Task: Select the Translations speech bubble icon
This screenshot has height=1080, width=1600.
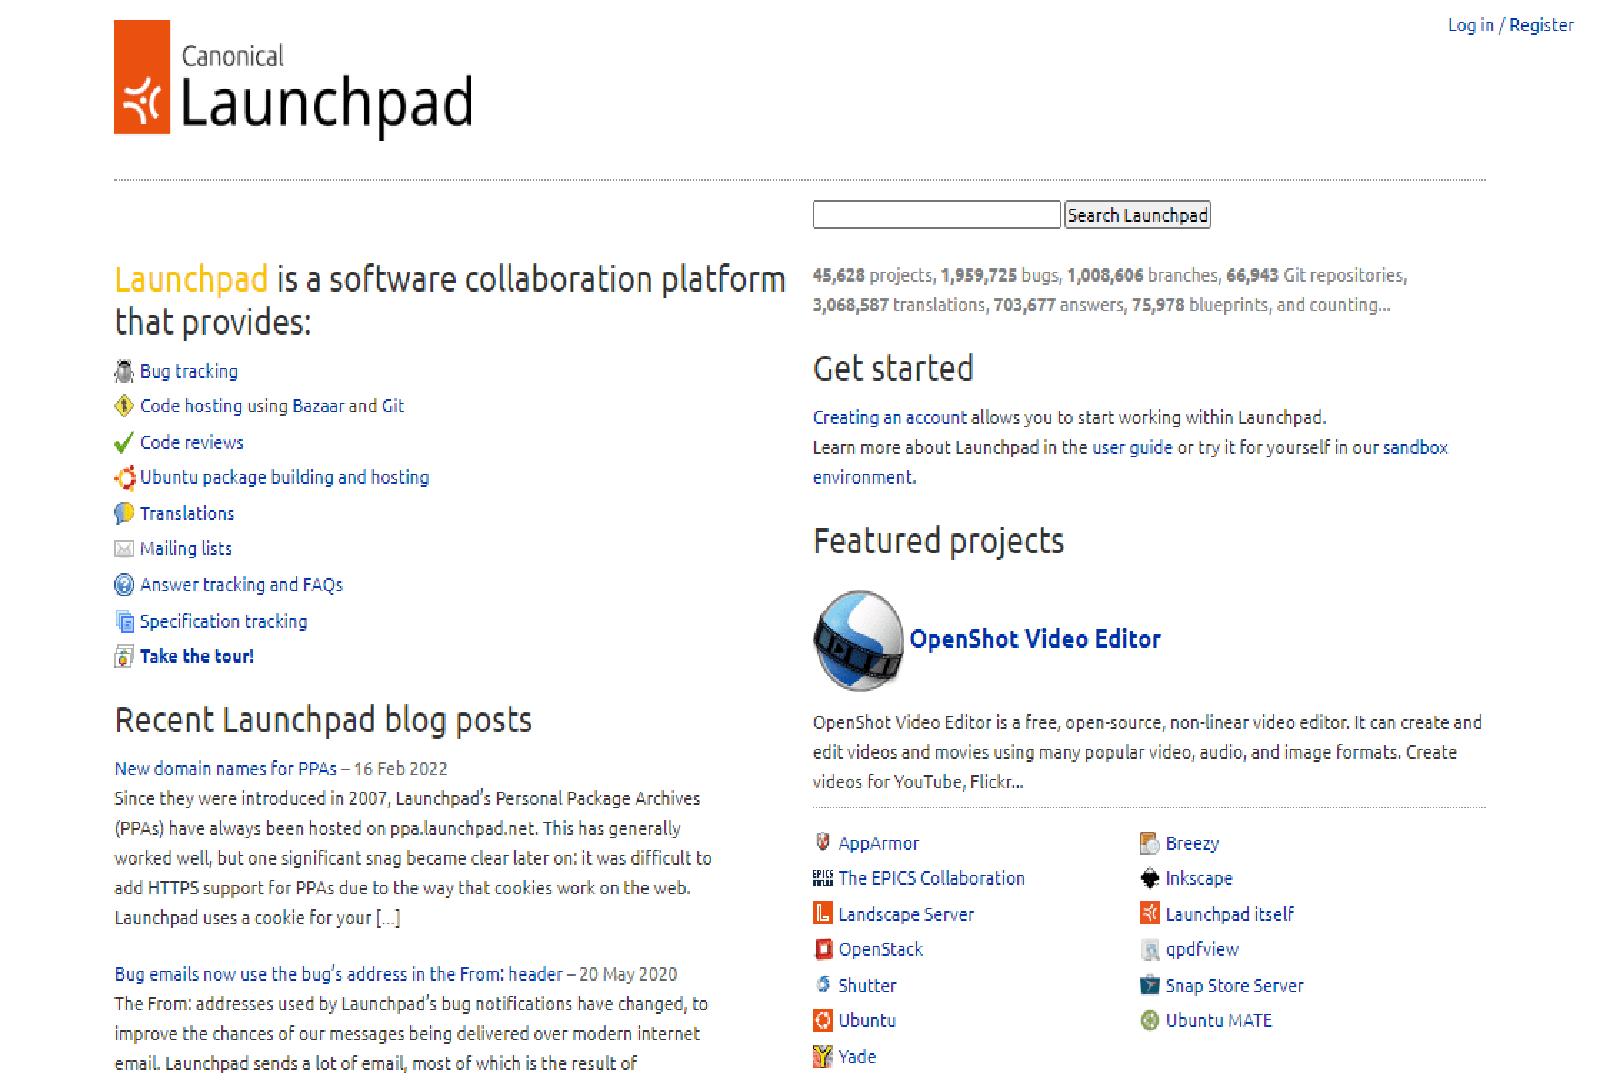Action: point(123,513)
